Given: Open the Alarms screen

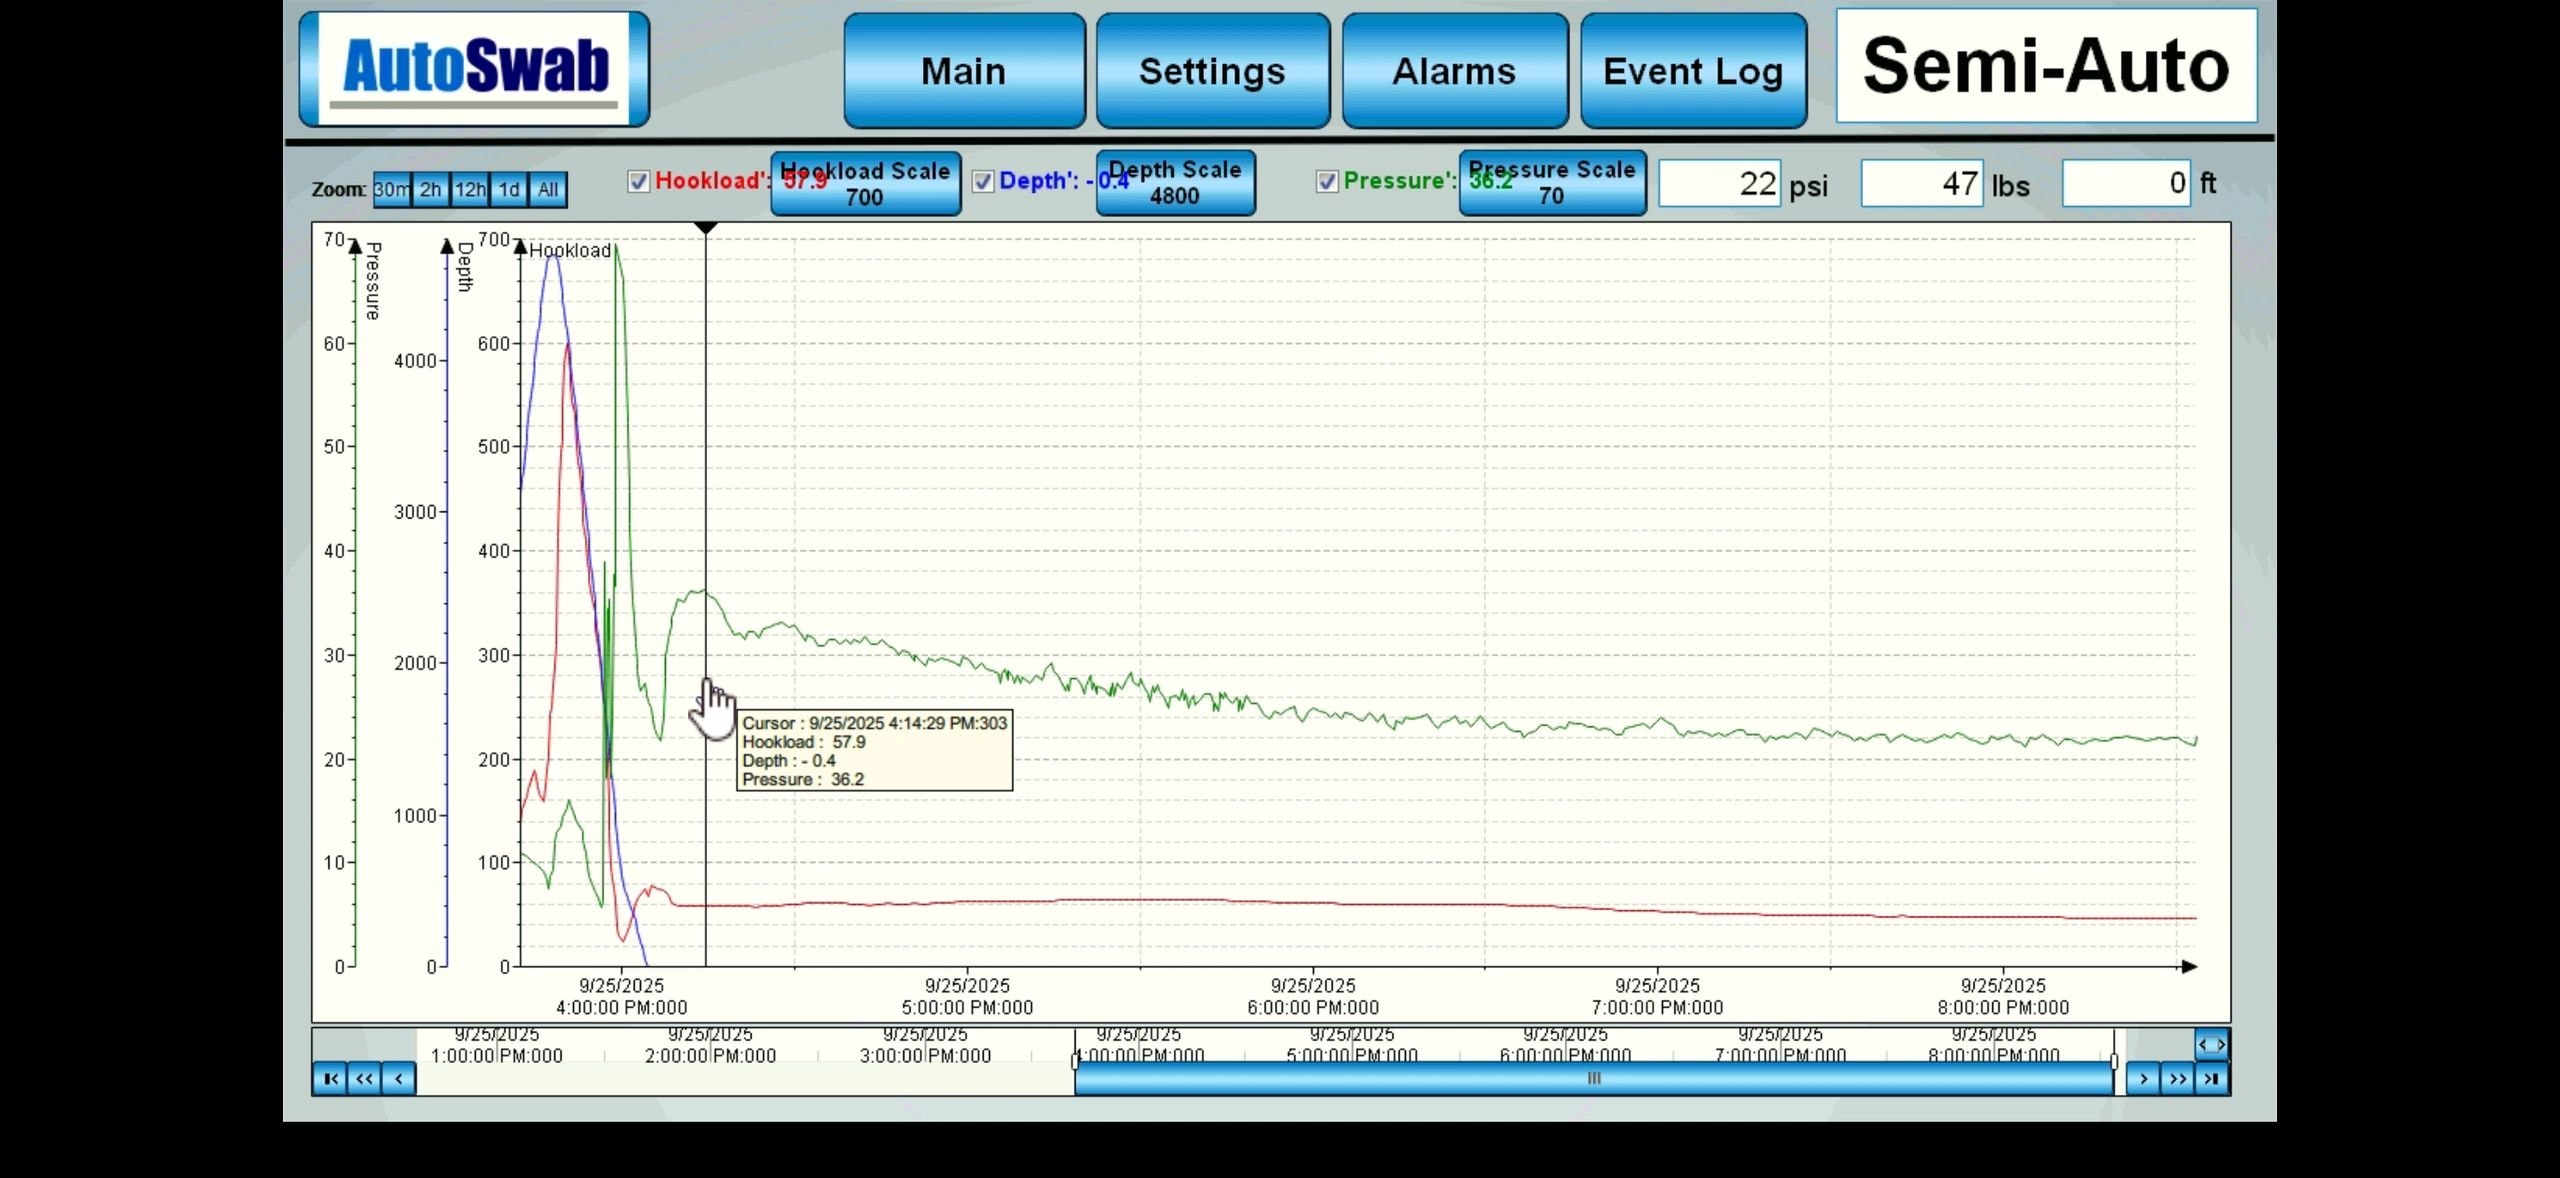Looking at the screenshot, I should [x=1455, y=71].
